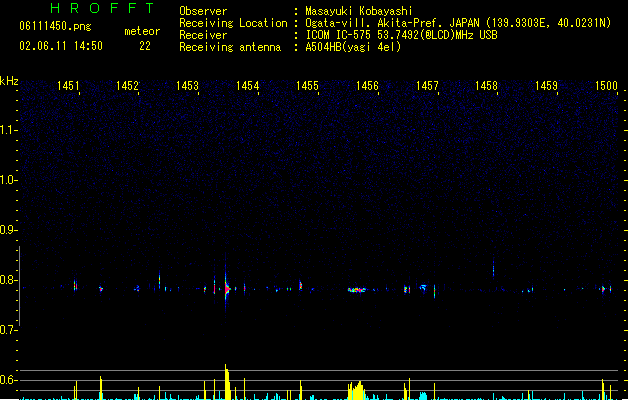Click the 0.9 kHz frequency label
The image size is (629, 400).
pyautogui.click(x=8, y=230)
